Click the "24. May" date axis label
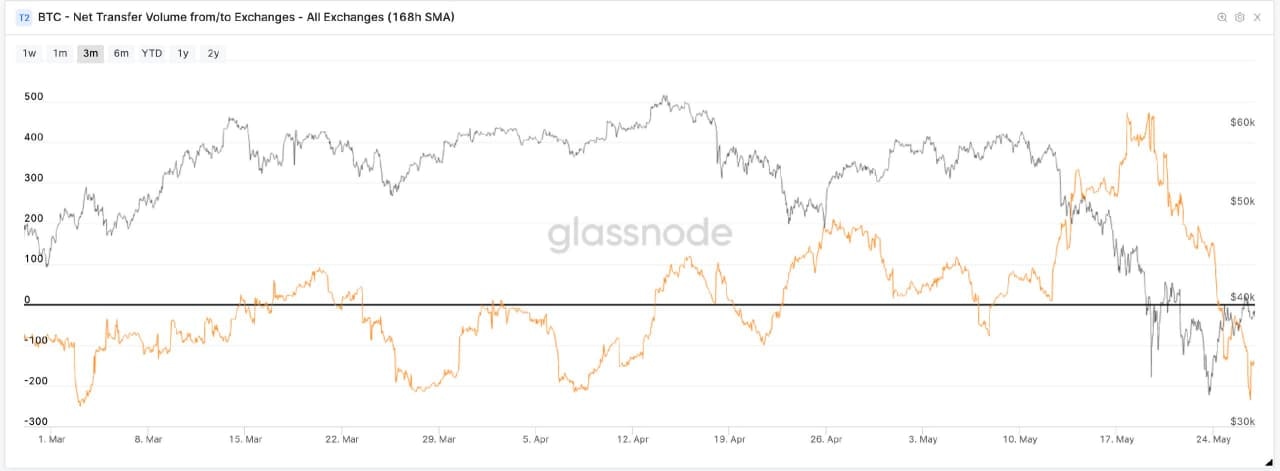The image size is (1280, 471). point(1214,439)
